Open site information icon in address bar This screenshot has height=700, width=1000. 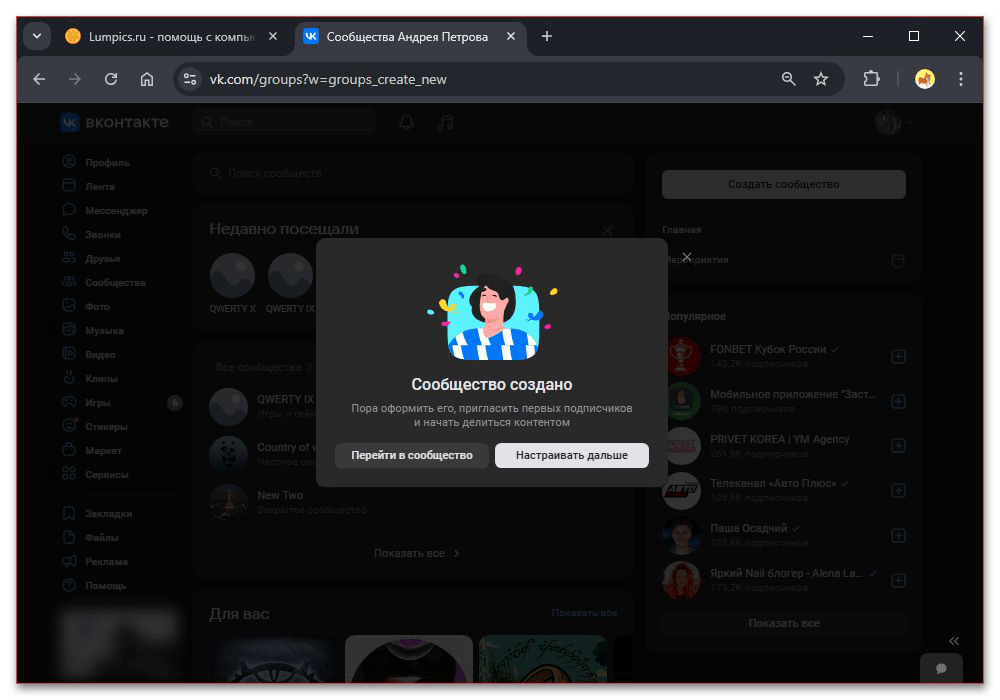pyautogui.click(x=191, y=79)
